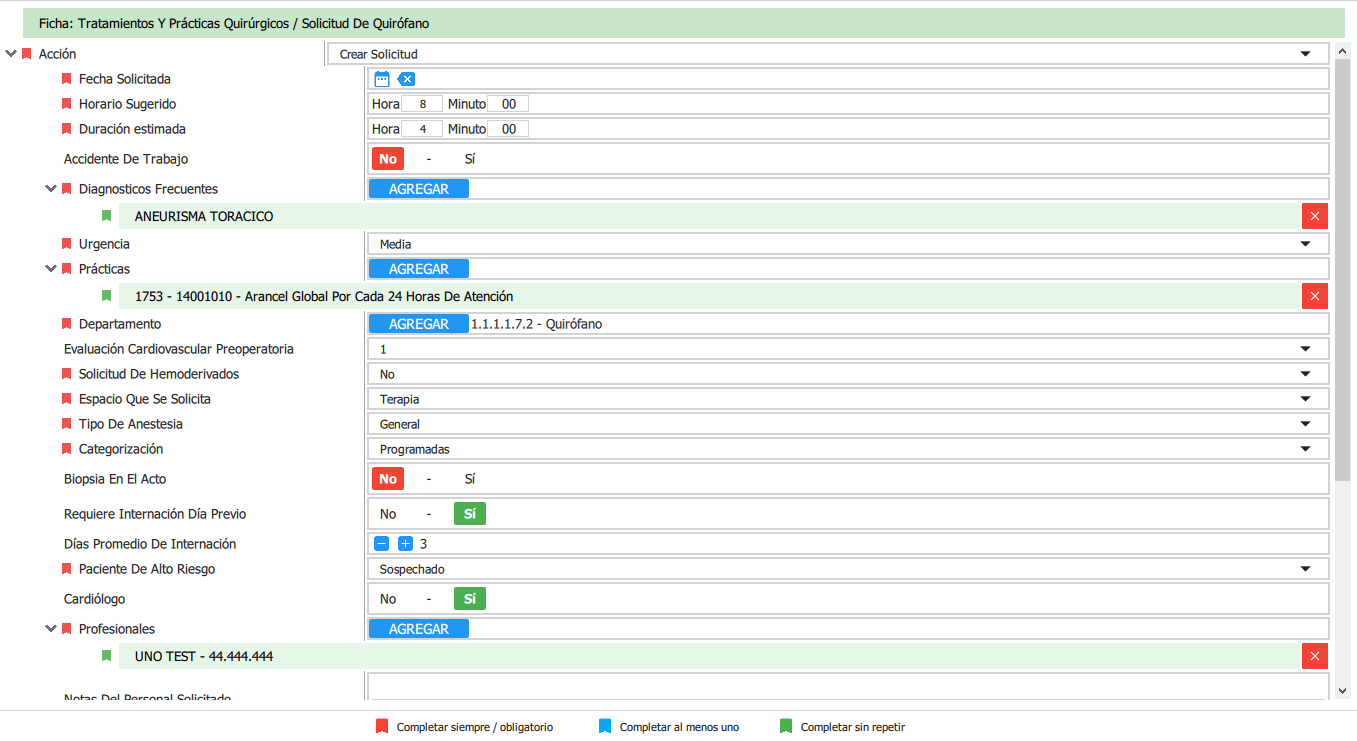Image resolution: width=1357 pixels, height=741 pixels.
Task: Click AGREGAR for Departamento
Action: coord(418,324)
